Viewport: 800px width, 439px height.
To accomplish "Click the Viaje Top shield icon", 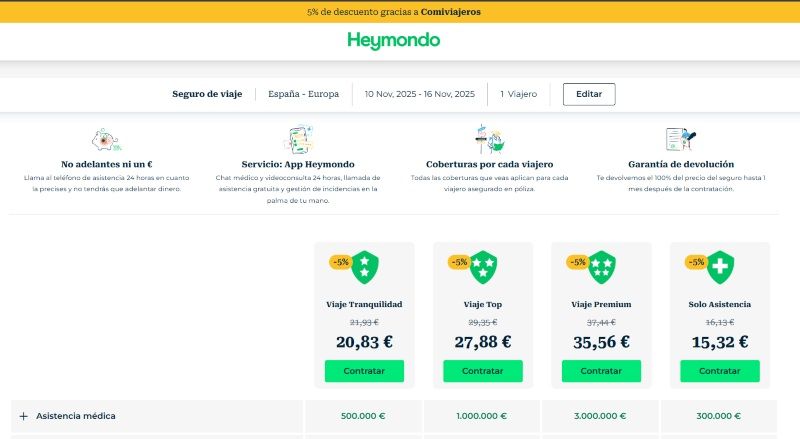I will (483, 267).
